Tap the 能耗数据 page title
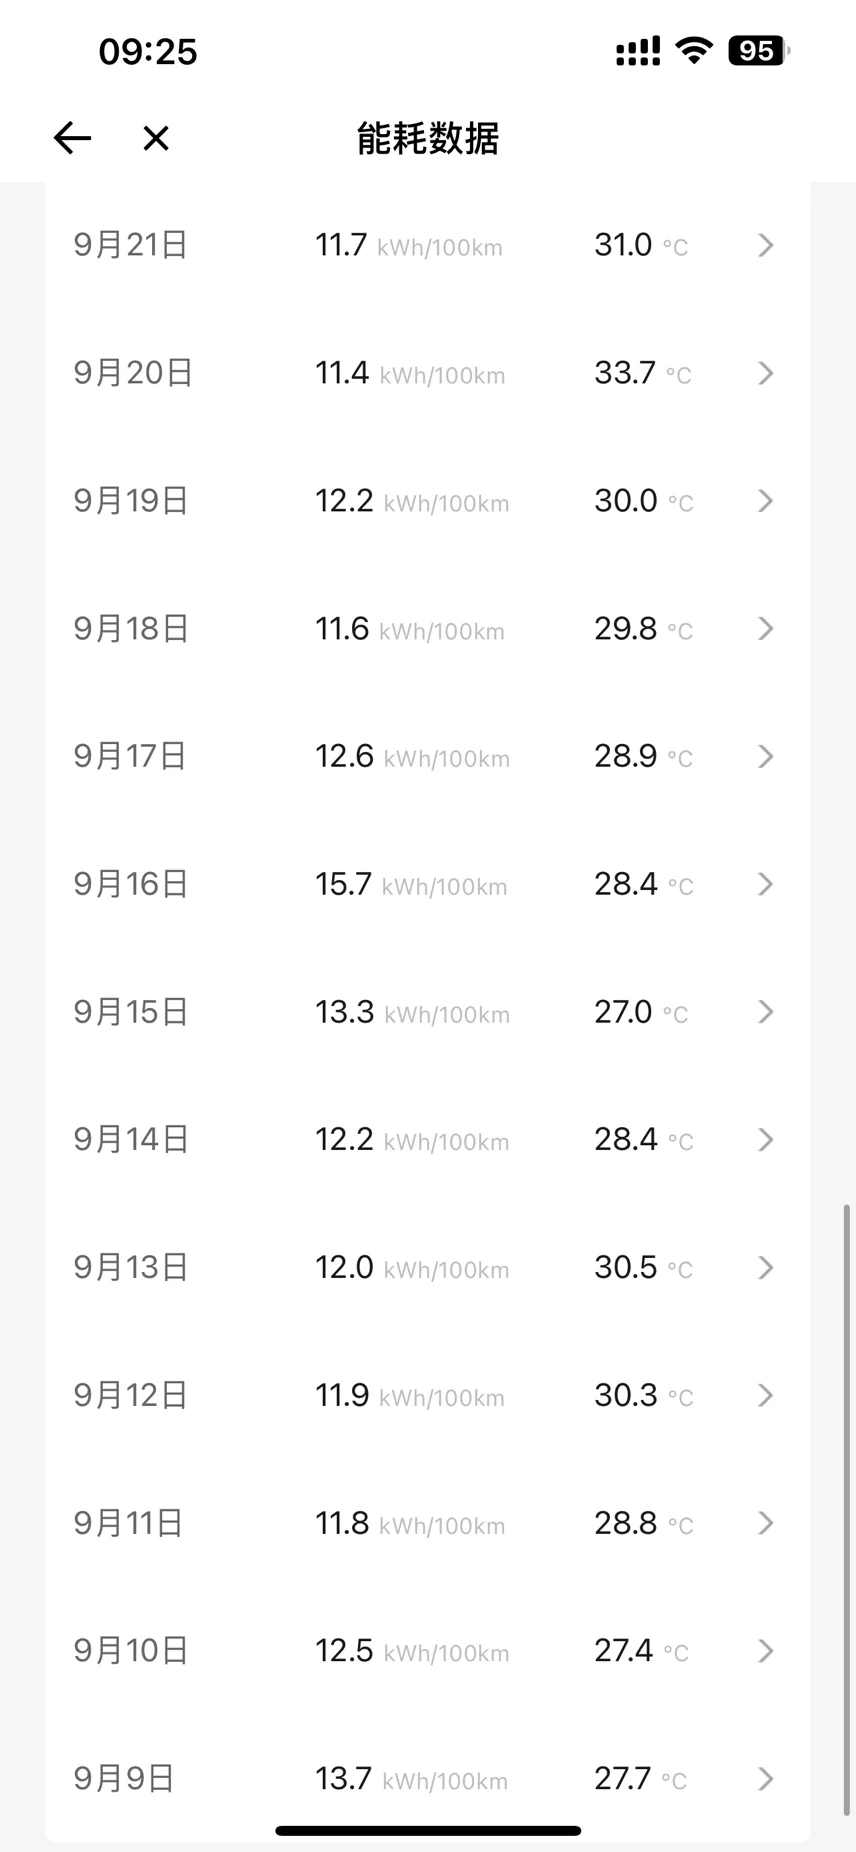856x1852 pixels. coord(428,138)
